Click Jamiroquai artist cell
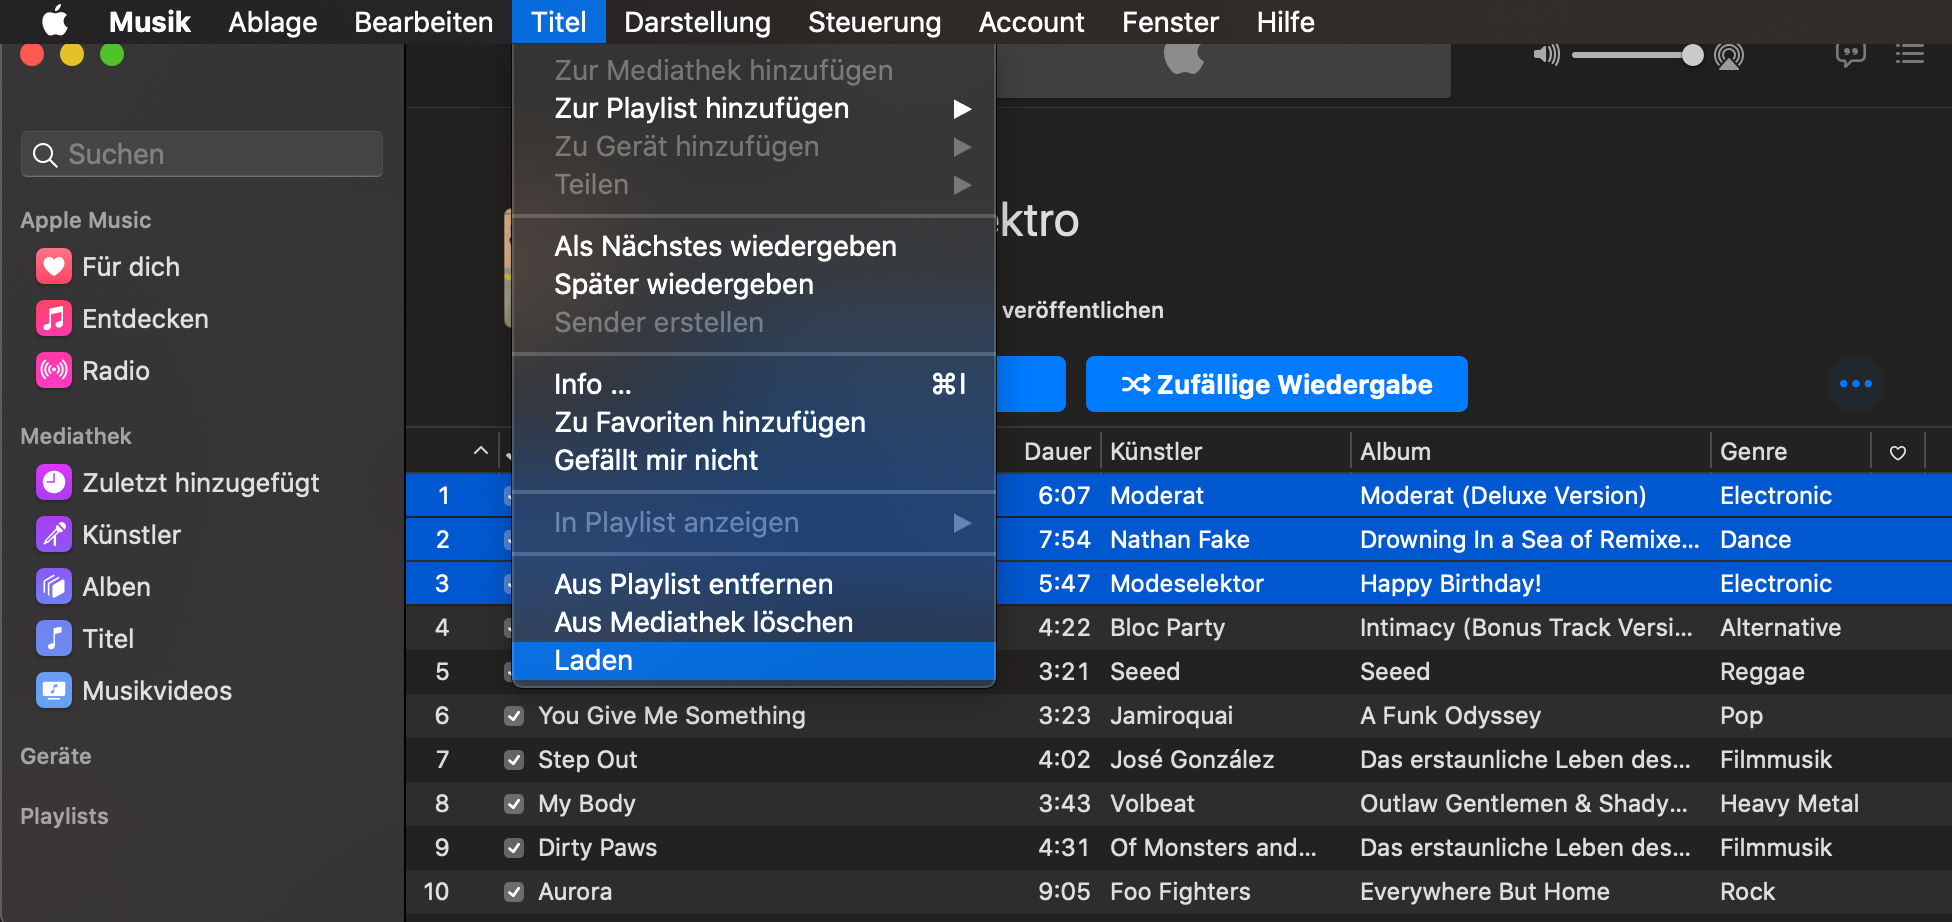Viewport: 1952px width, 922px height. pos(1171,716)
